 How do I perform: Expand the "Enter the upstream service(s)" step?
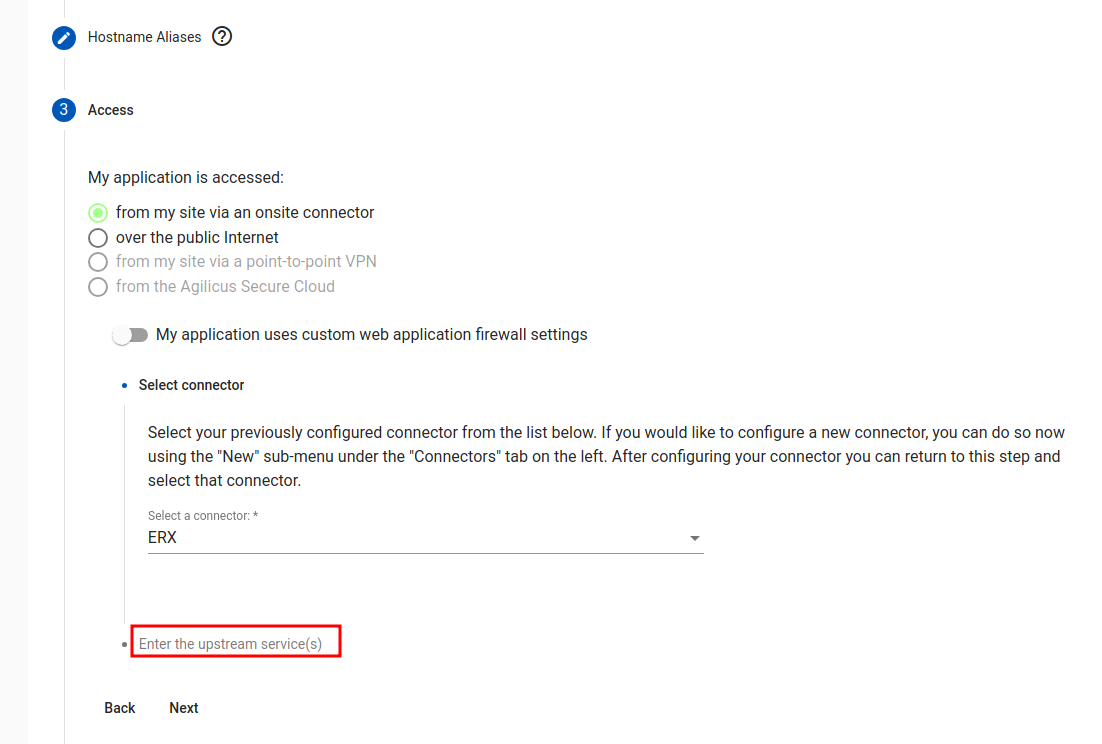231,644
